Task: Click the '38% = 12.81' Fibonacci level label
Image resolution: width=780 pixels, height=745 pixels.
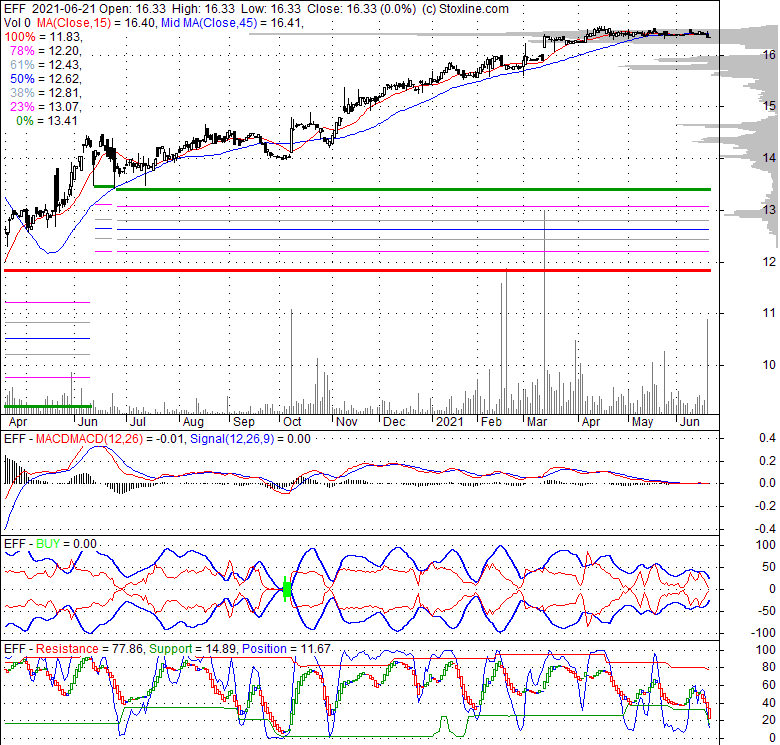Action: (45, 93)
